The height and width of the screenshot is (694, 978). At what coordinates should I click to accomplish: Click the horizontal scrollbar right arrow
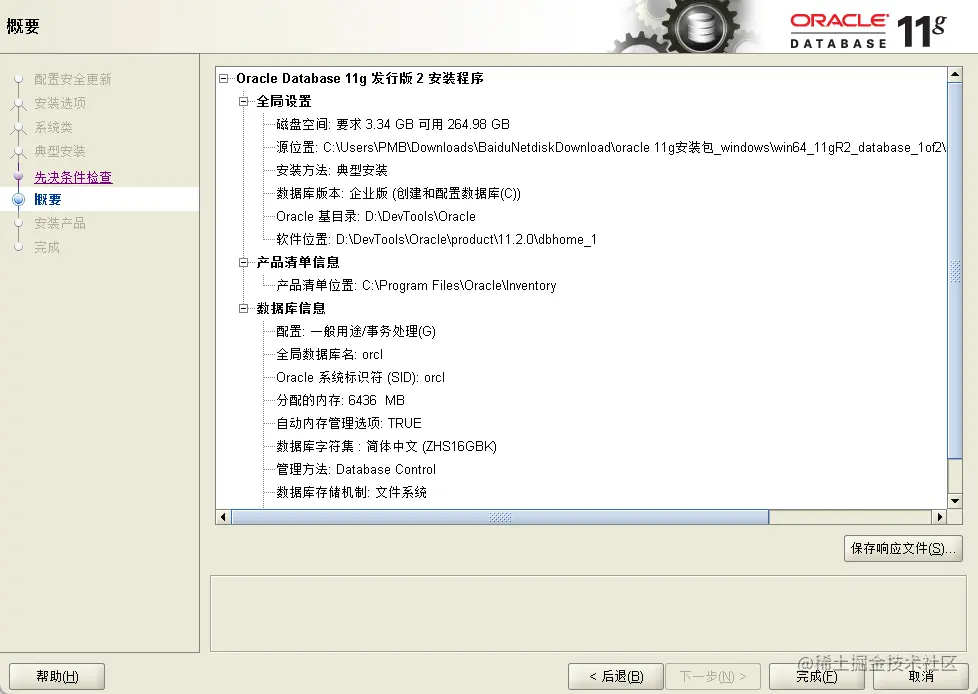(x=940, y=517)
